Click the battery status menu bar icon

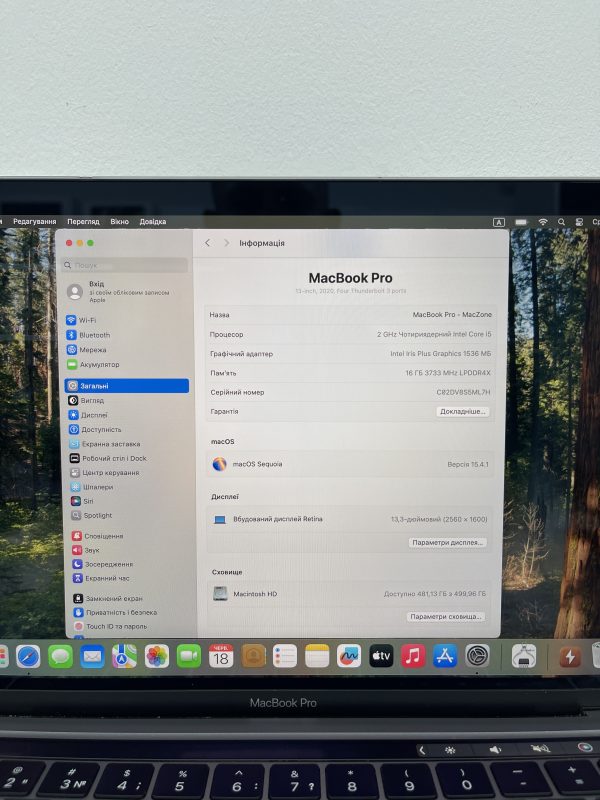pos(521,222)
